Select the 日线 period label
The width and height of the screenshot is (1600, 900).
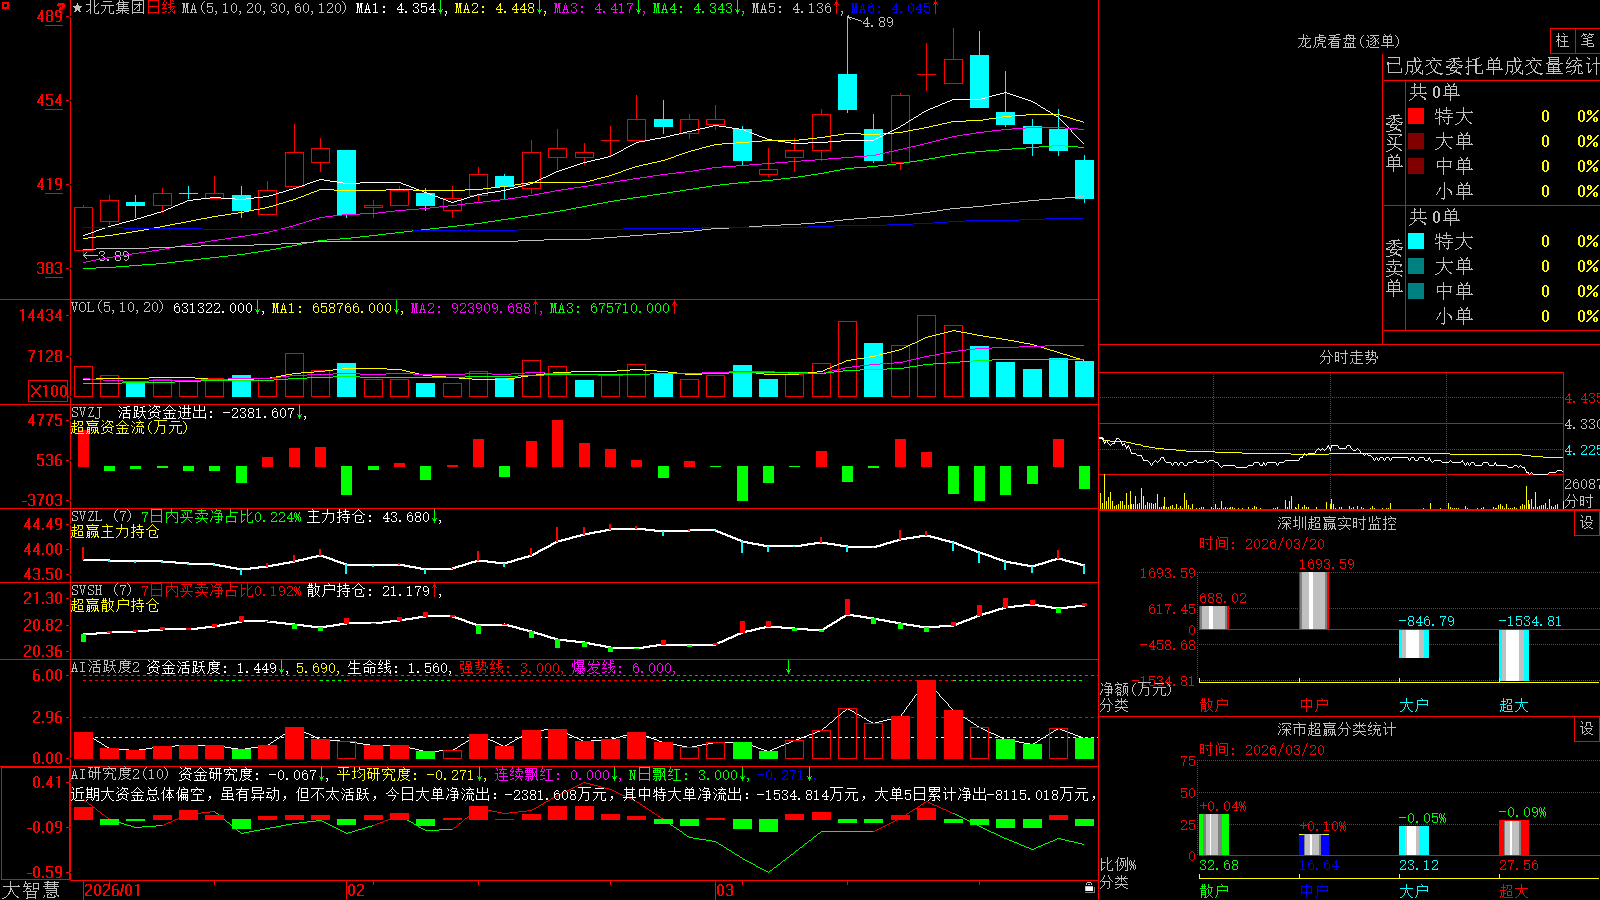[x=161, y=8]
